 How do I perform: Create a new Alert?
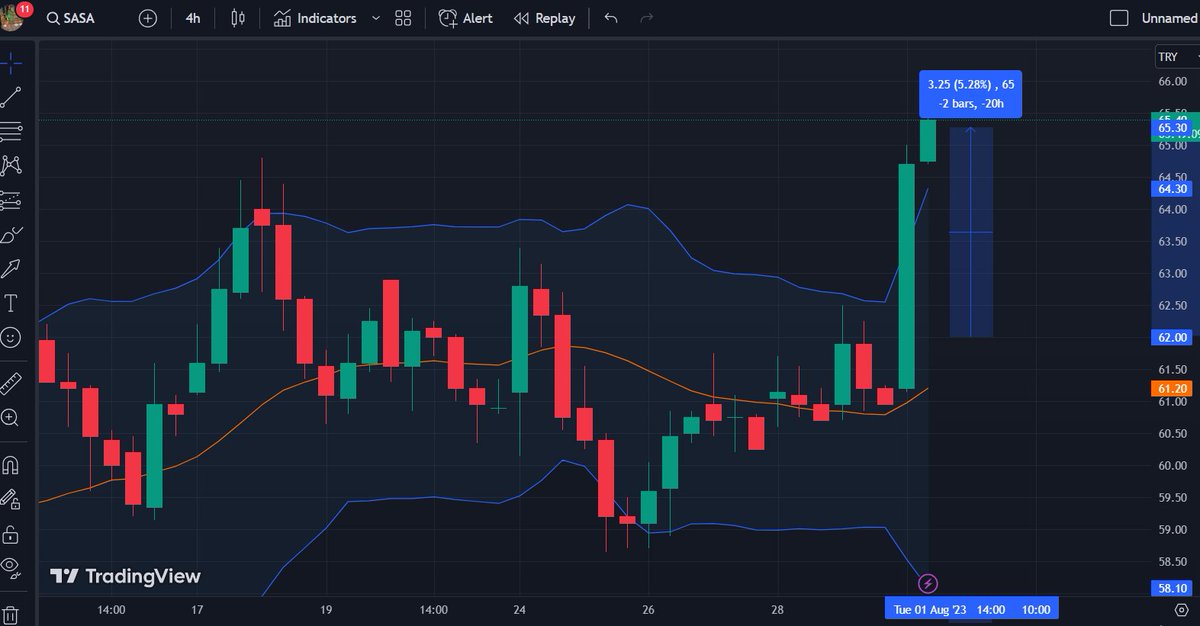(466, 18)
